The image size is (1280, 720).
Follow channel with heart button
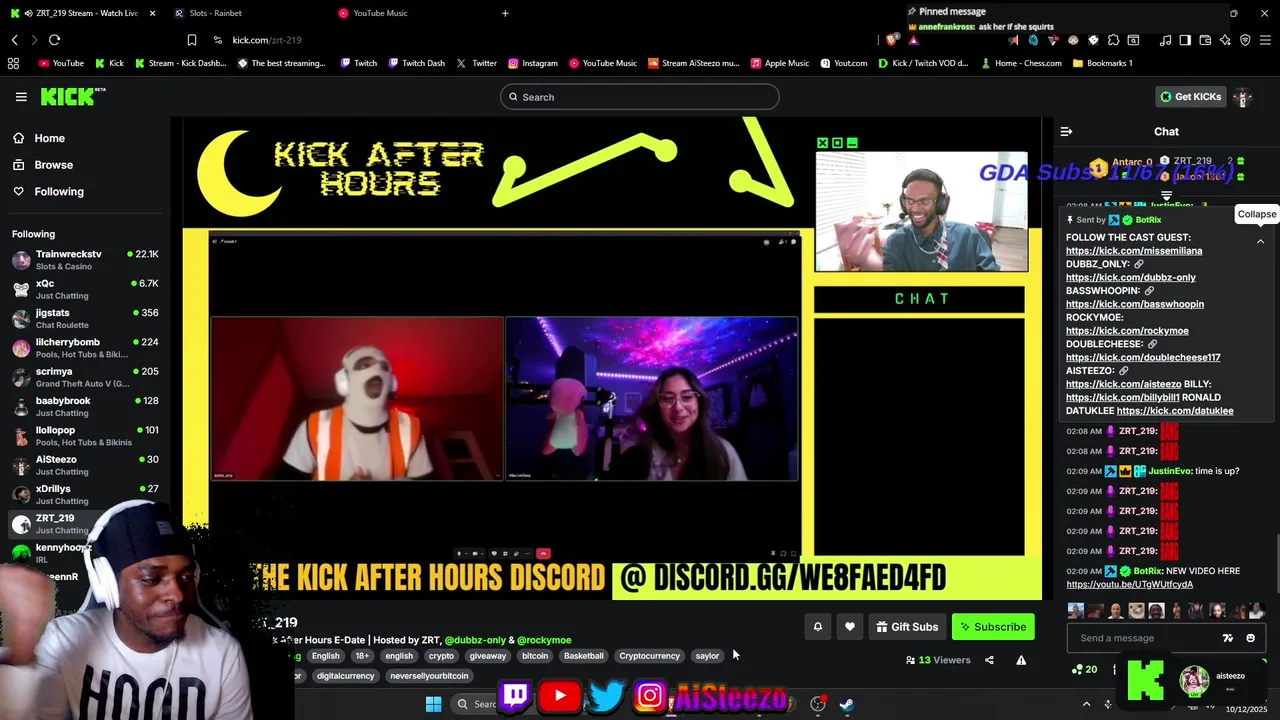(850, 627)
